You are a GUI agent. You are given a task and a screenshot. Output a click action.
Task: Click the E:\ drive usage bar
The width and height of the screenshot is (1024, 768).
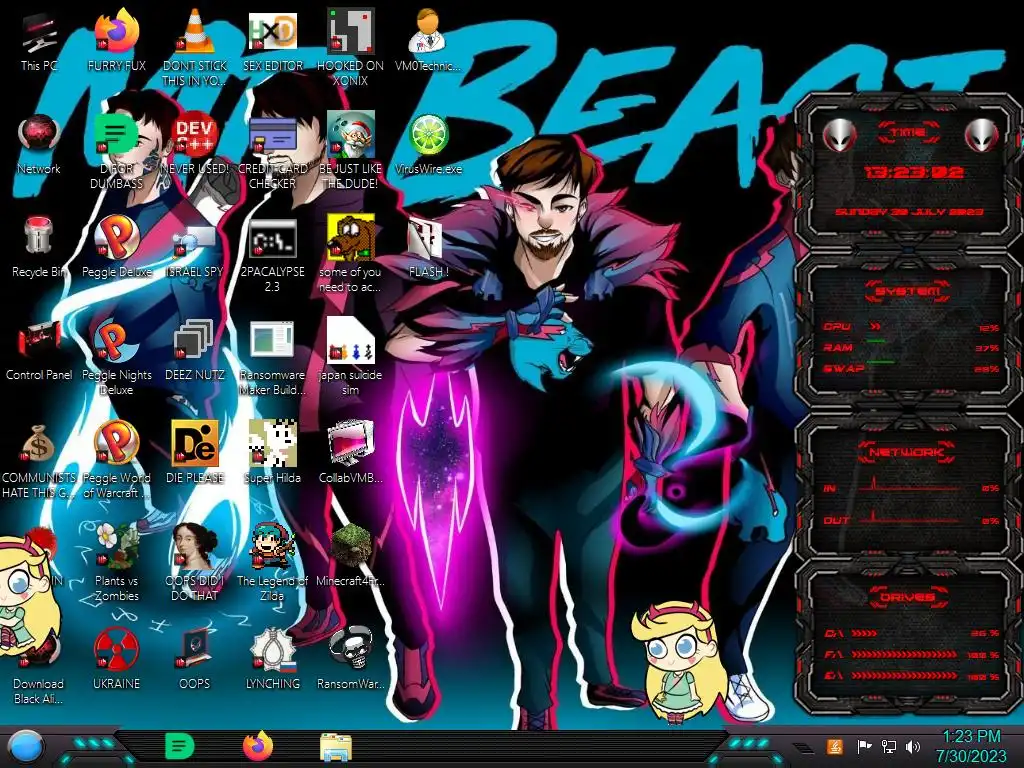(x=904, y=675)
